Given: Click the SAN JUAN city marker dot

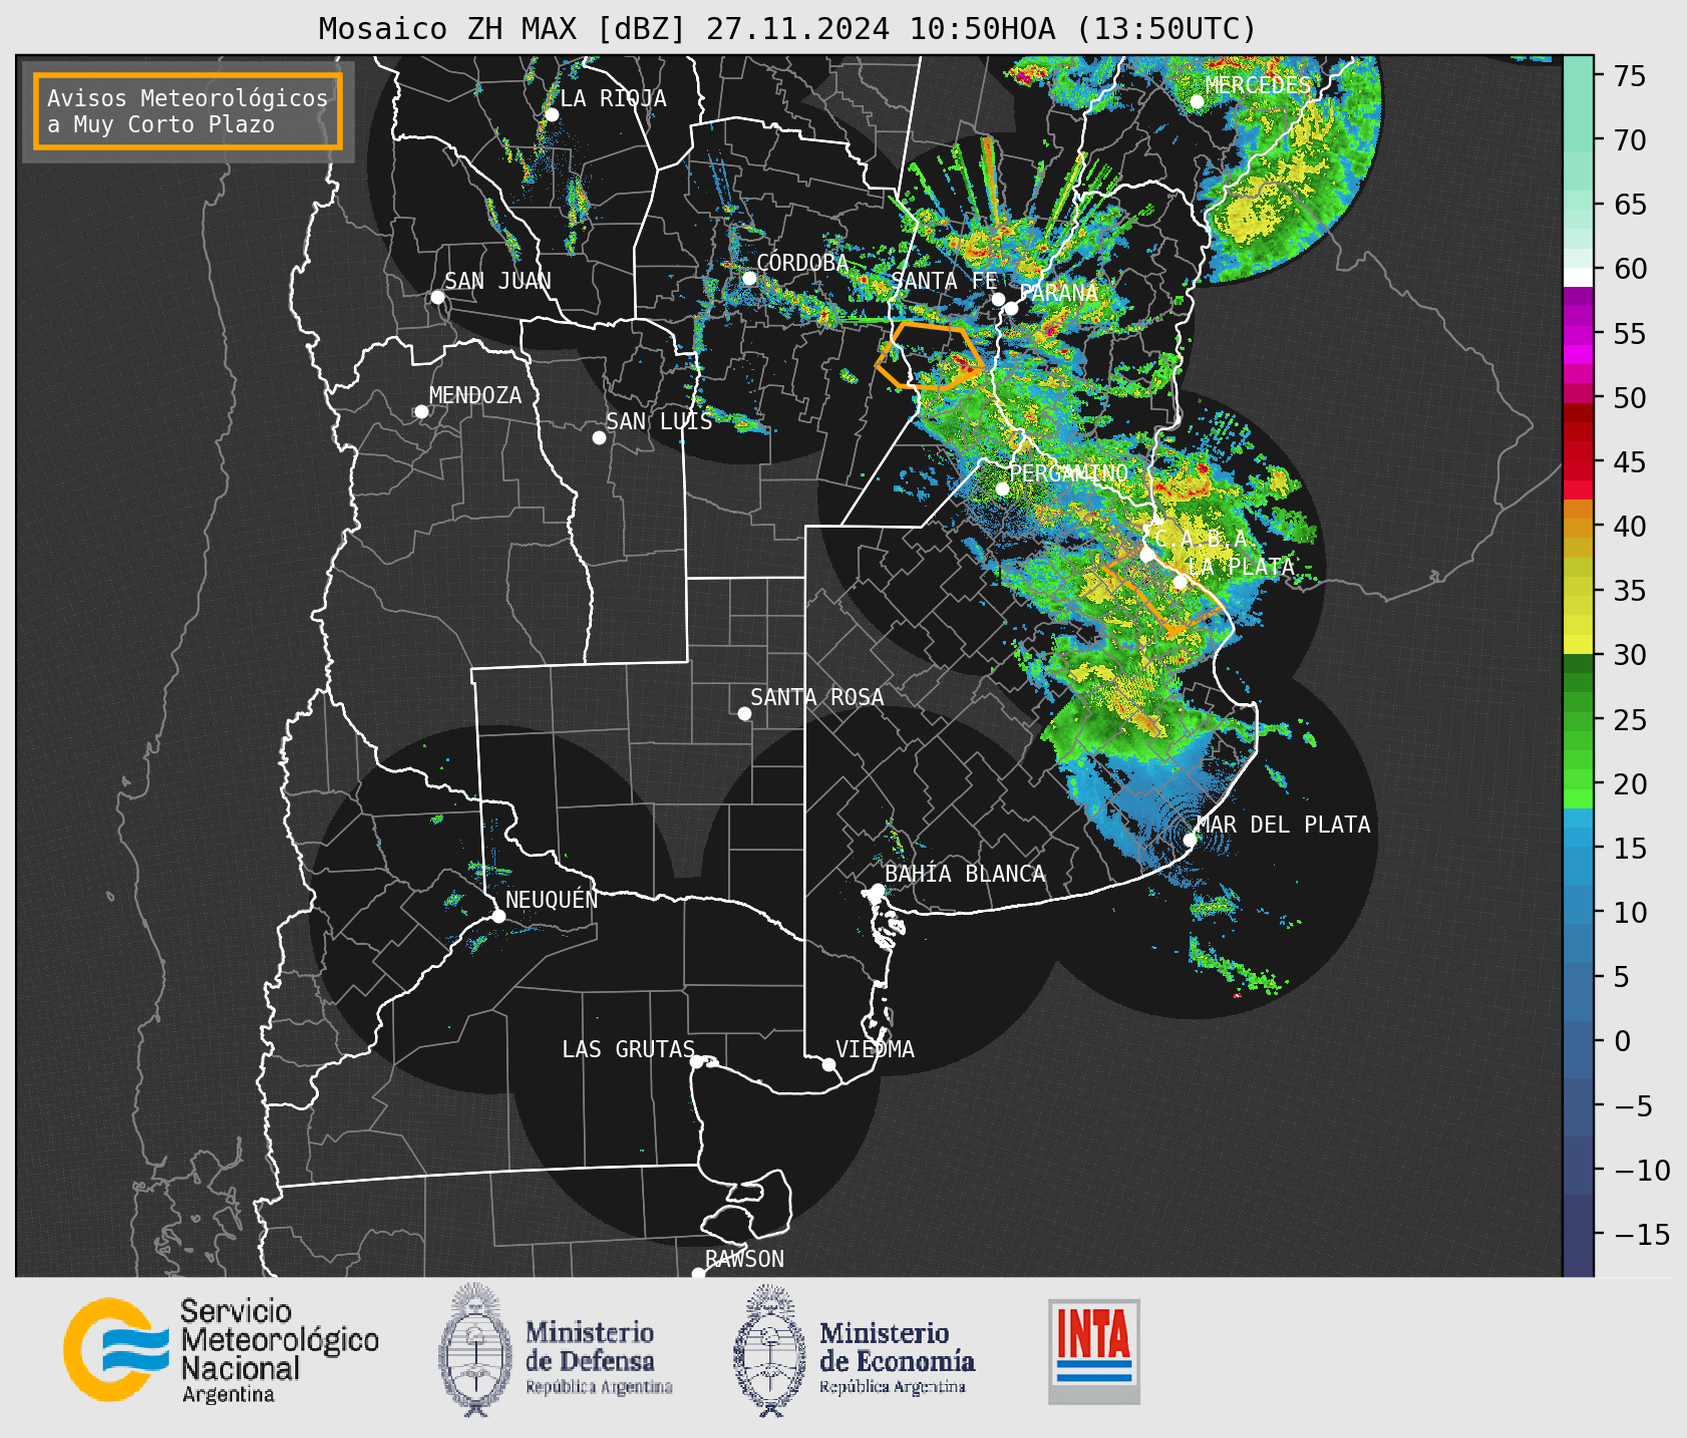Looking at the screenshot, I should coord(437,297).
